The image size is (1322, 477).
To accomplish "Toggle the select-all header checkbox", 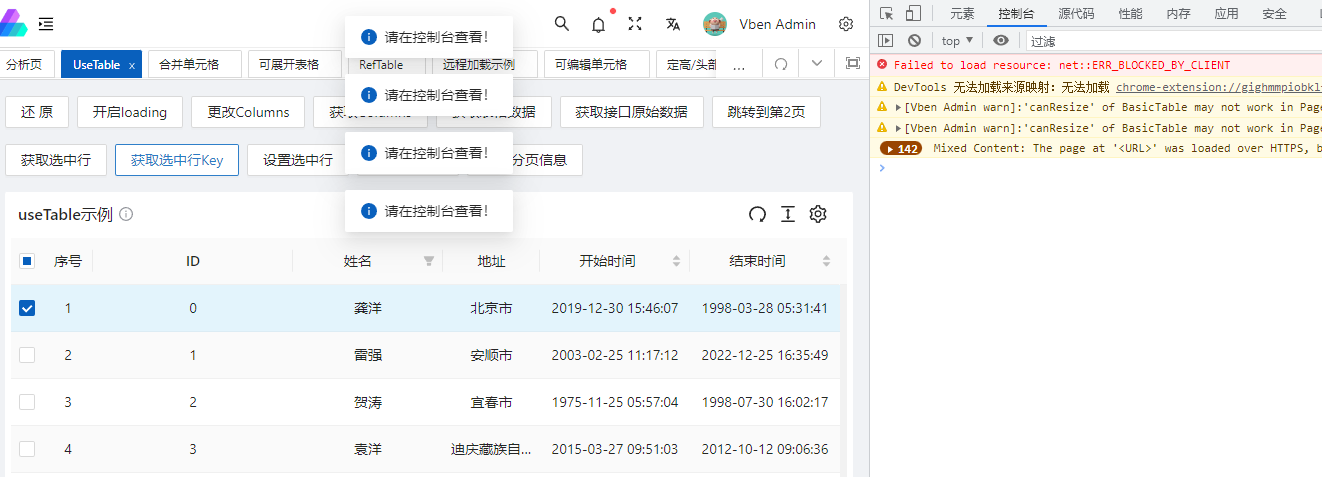I will [27, 261].
